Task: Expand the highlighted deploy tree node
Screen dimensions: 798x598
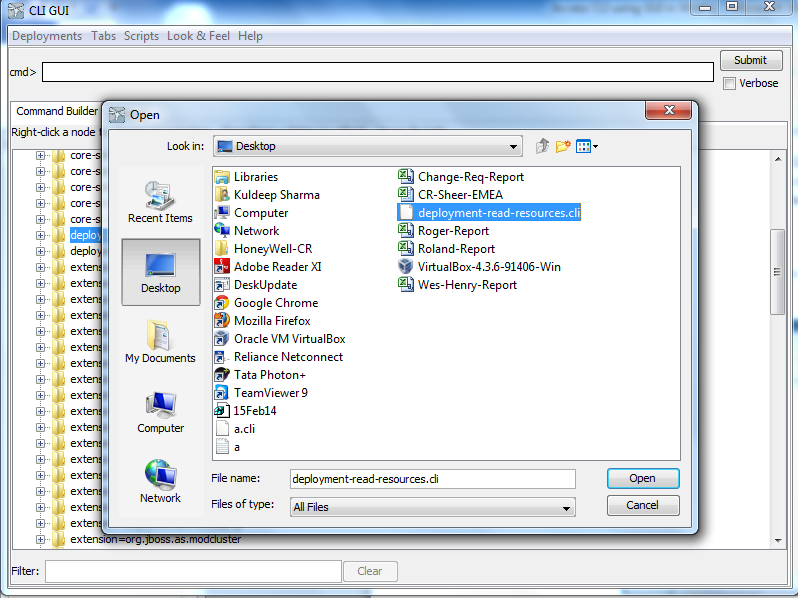Action: click(x=40, y=235)
